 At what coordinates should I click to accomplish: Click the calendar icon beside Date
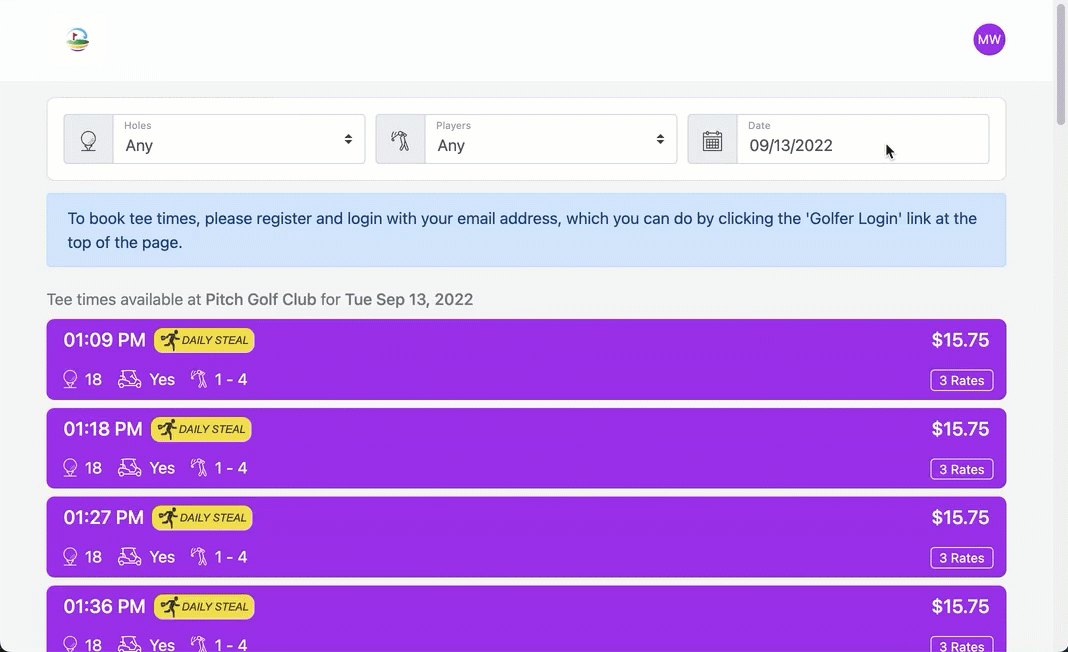click(x=712, y=140)
